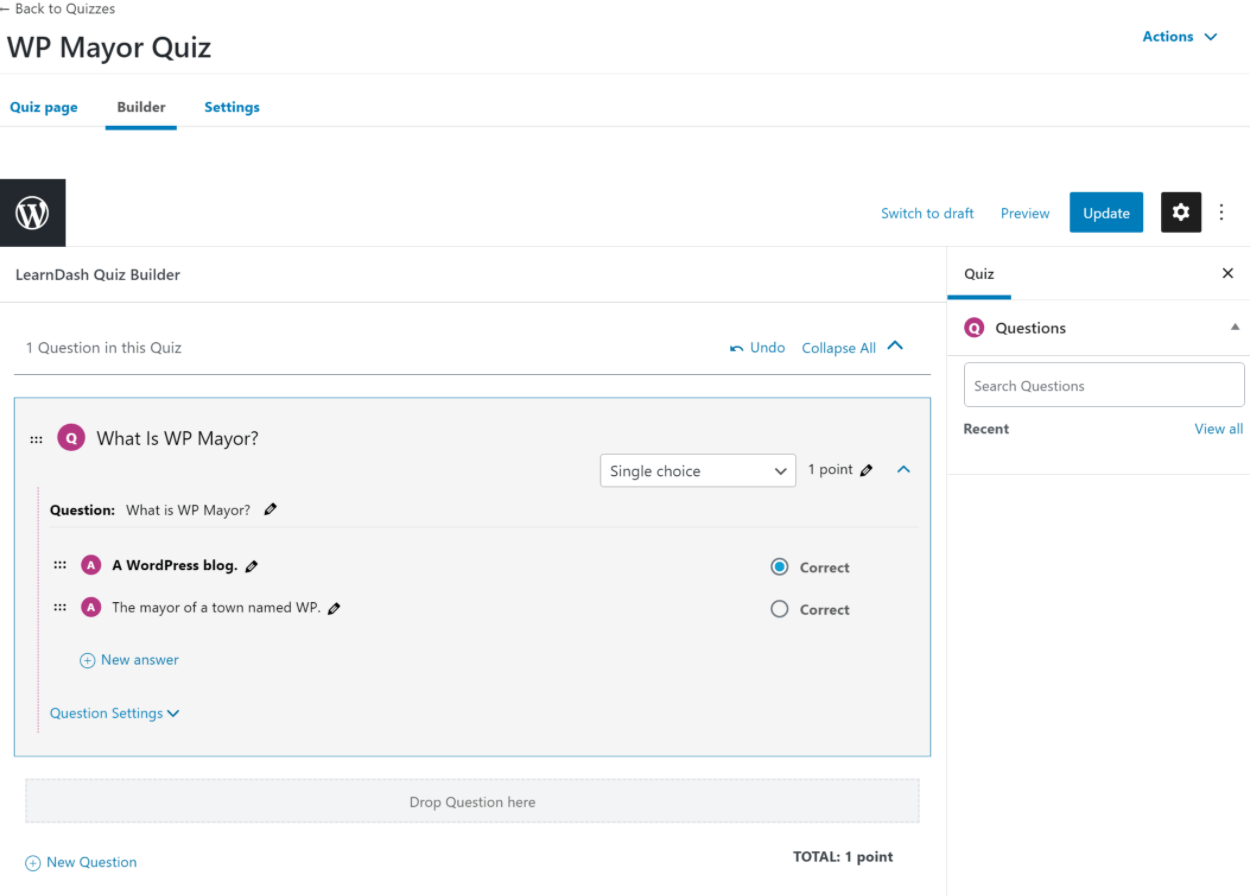Mark mayor of a town named WP Correct
Screen dimensions: 1250x896
[780, 609]
